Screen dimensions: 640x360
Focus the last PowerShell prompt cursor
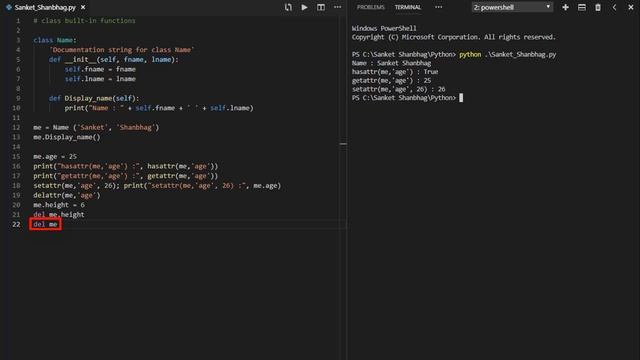(461, 98)
